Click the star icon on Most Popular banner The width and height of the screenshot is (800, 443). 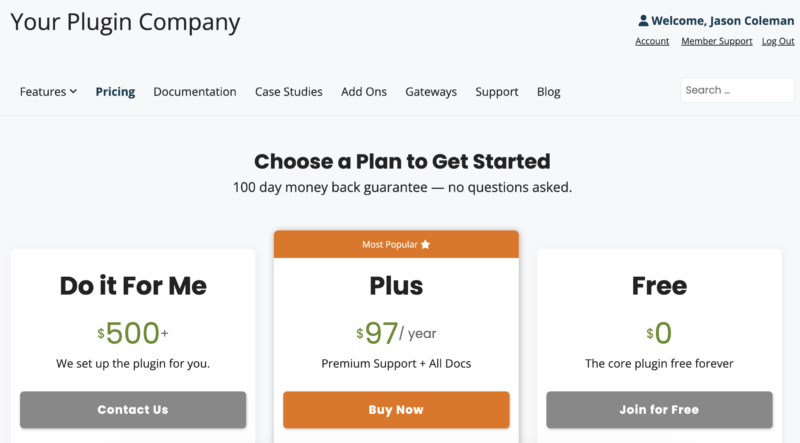(425, 244)
